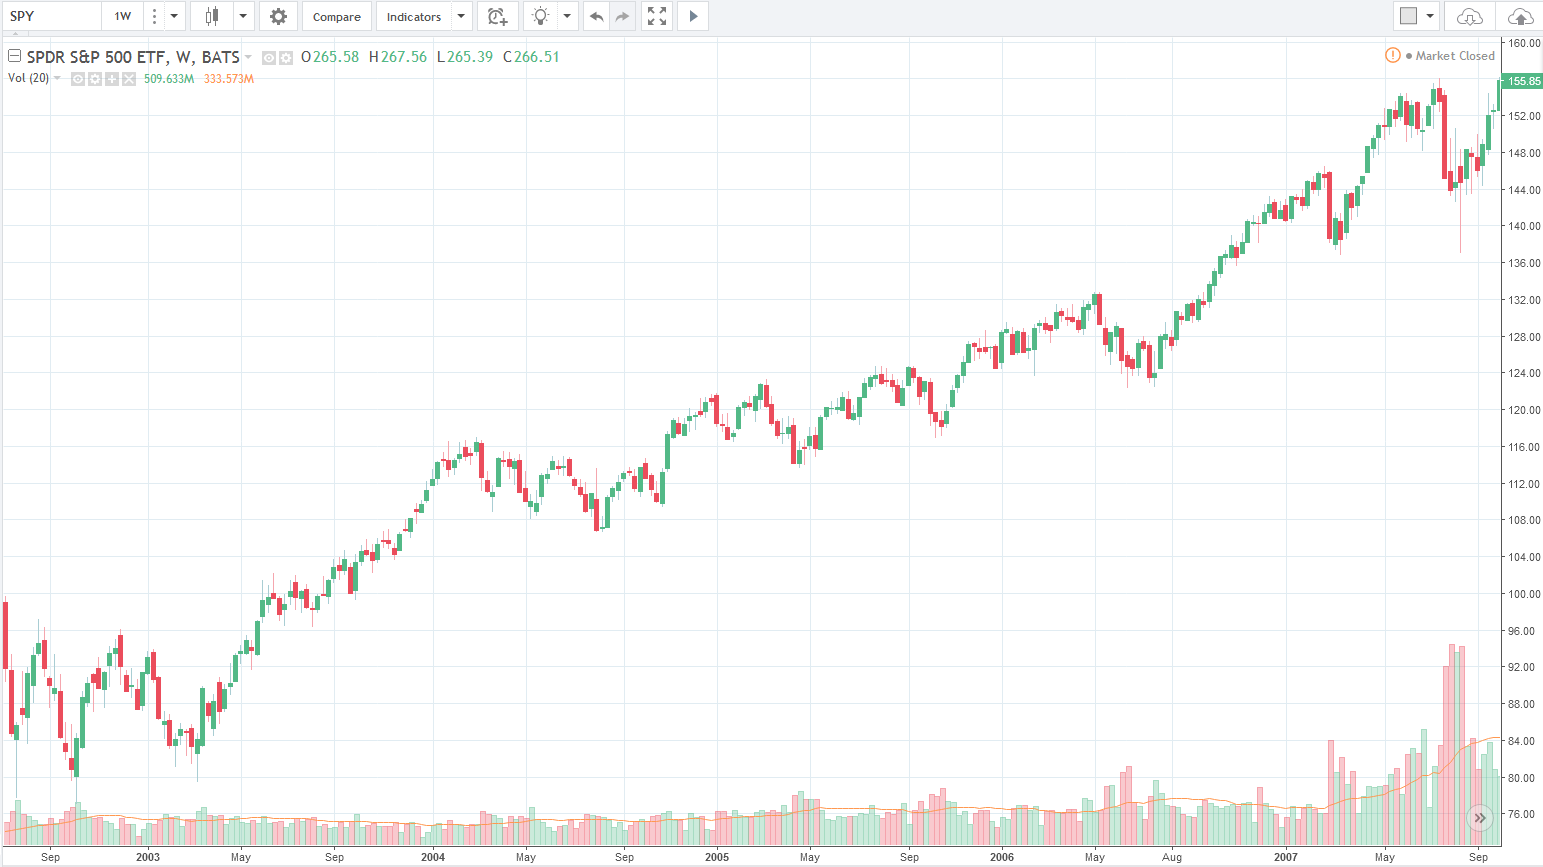
Task: Click the low value 265.39
Action: pos(470,57)
